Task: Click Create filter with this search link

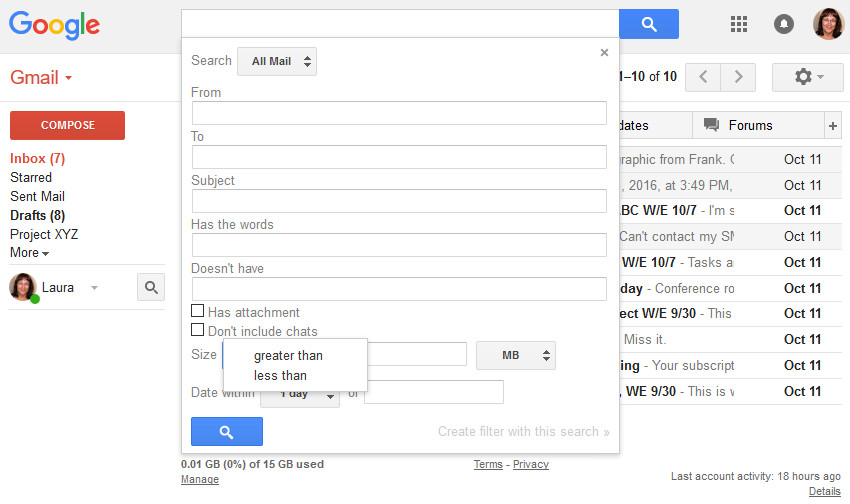Action: [524, 431]
